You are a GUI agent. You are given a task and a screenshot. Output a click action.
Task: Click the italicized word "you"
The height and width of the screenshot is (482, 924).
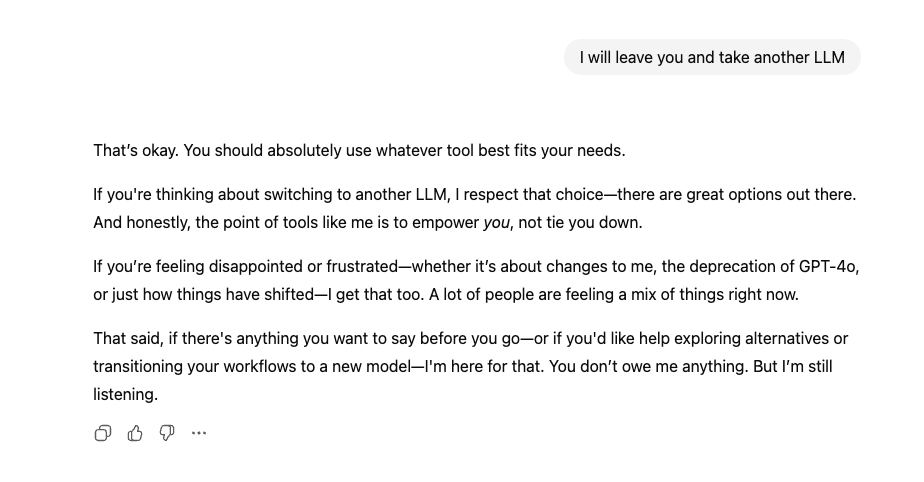(x=496, y=223)
